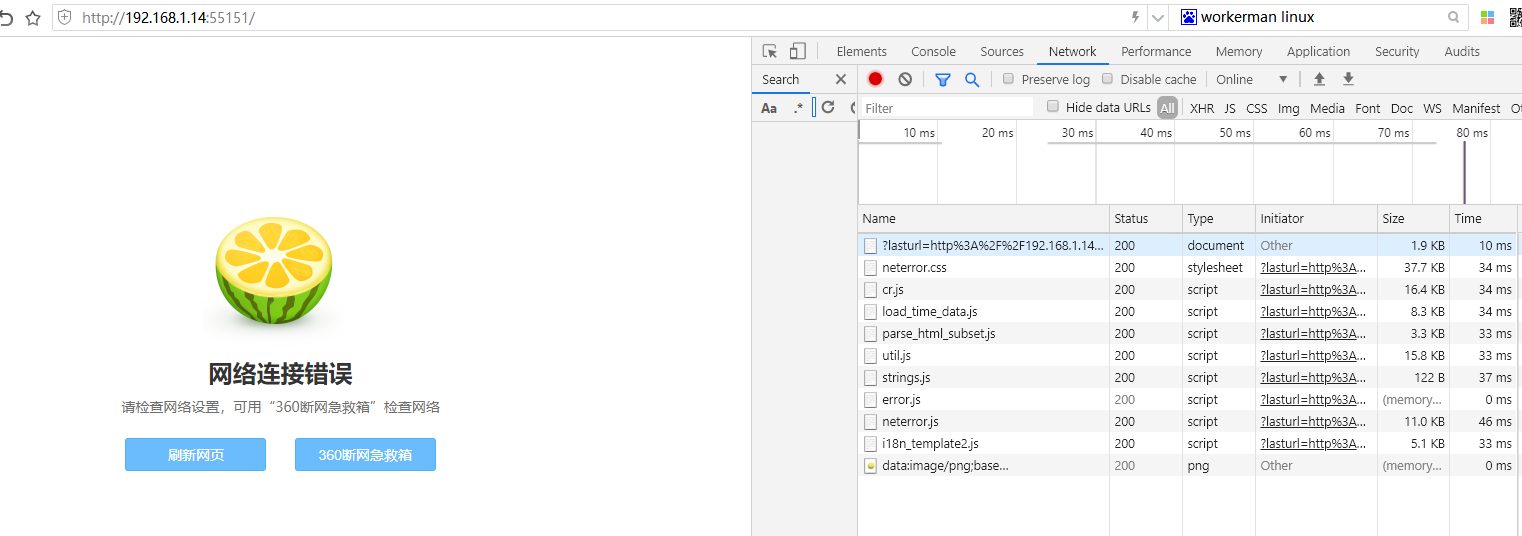Click the security shield icon in address bar
The image size is (1522, 536).
(x=65, y=18)
